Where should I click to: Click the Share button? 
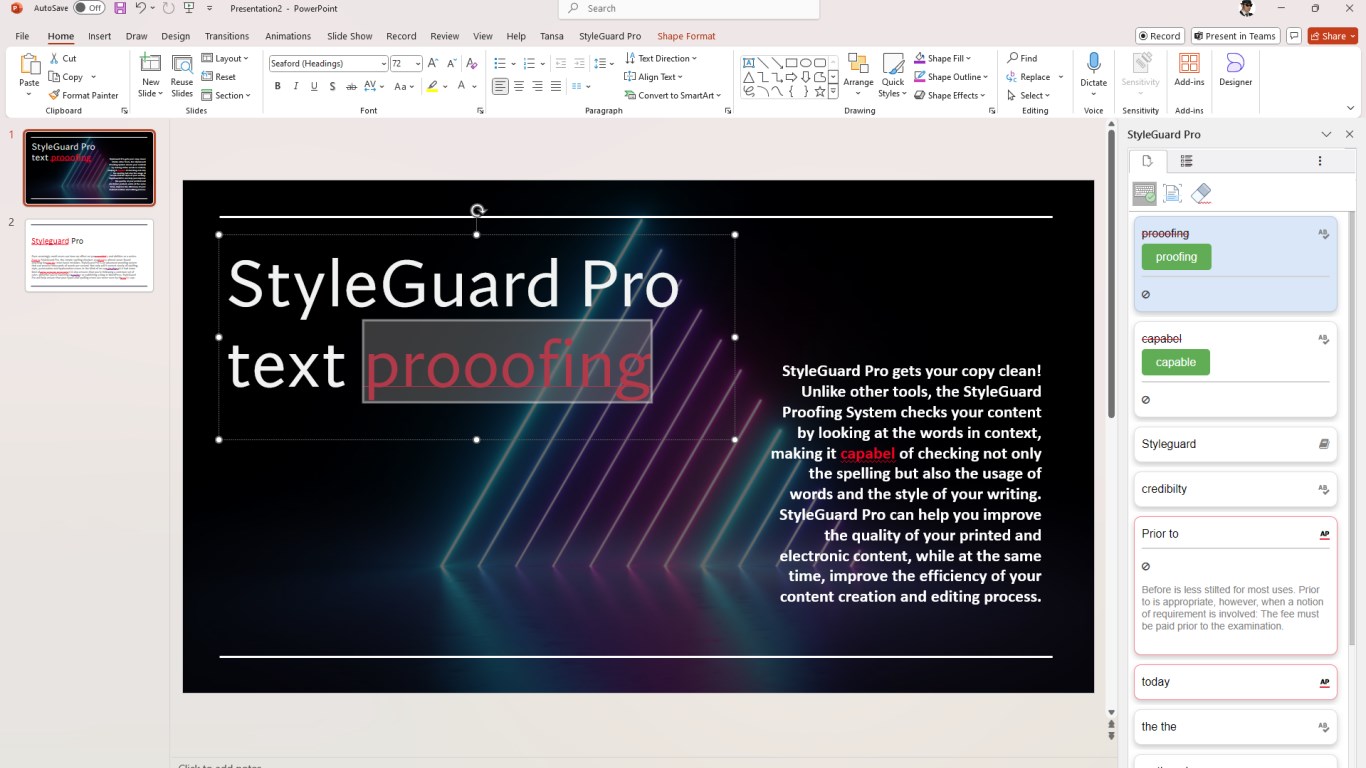(x=1332, y=36)
